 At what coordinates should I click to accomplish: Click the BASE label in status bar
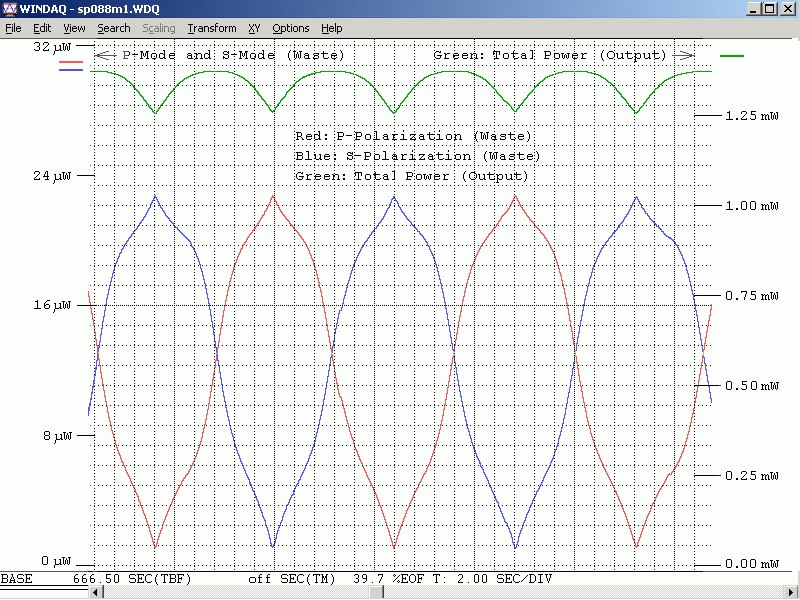[x=16, y=579]
